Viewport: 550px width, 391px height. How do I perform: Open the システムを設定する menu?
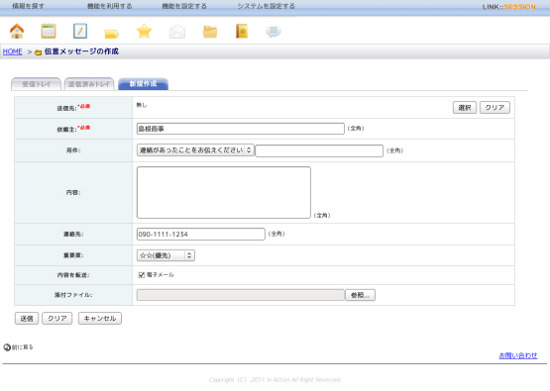coord(266,6)
